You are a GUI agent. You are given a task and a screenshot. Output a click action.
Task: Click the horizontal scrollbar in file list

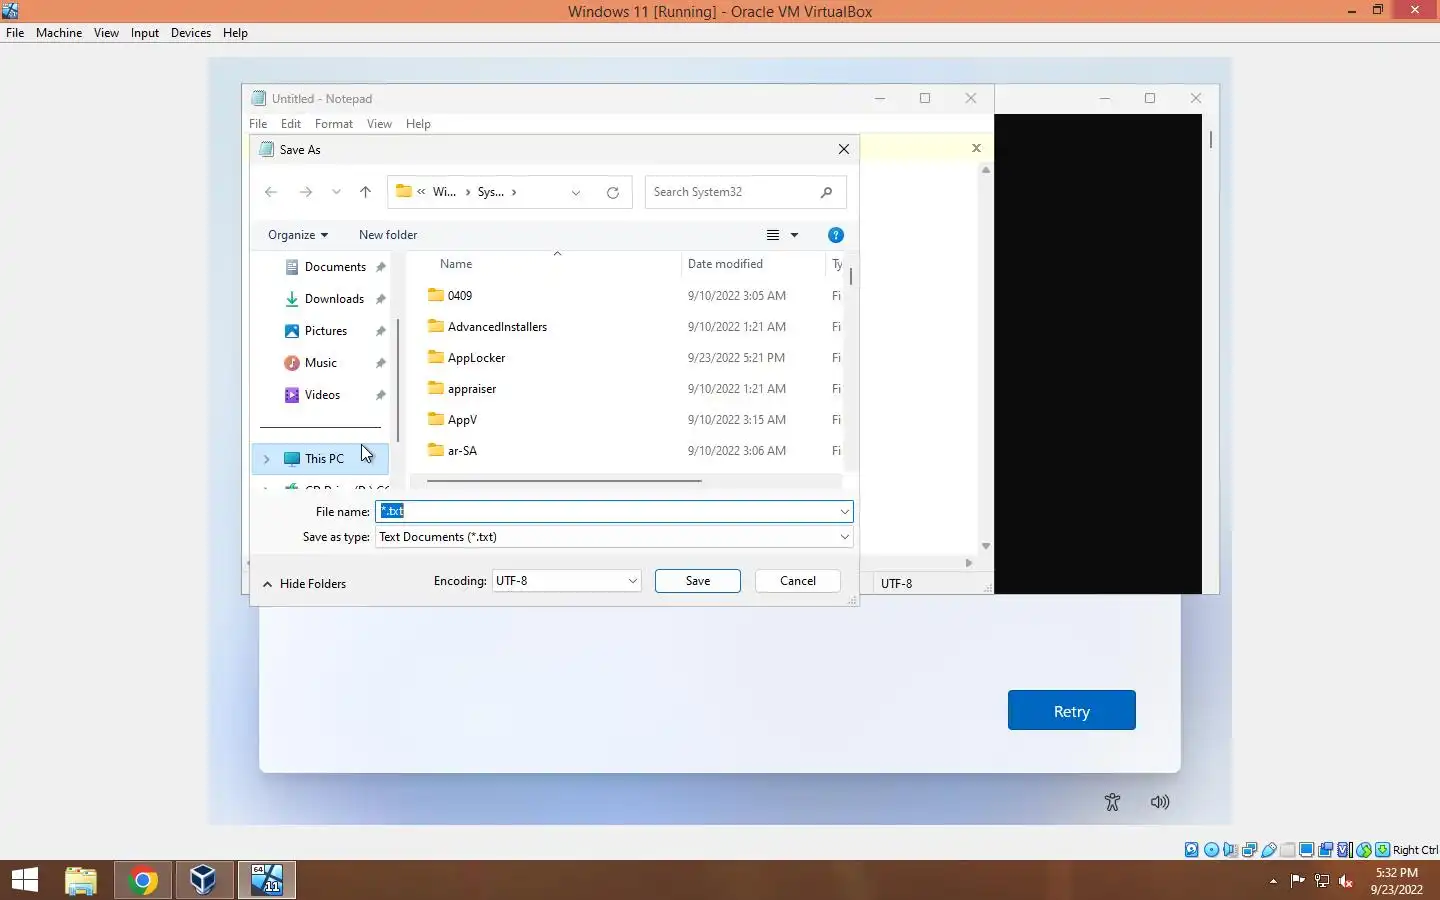pyautogui.click(x=564, y=481)
